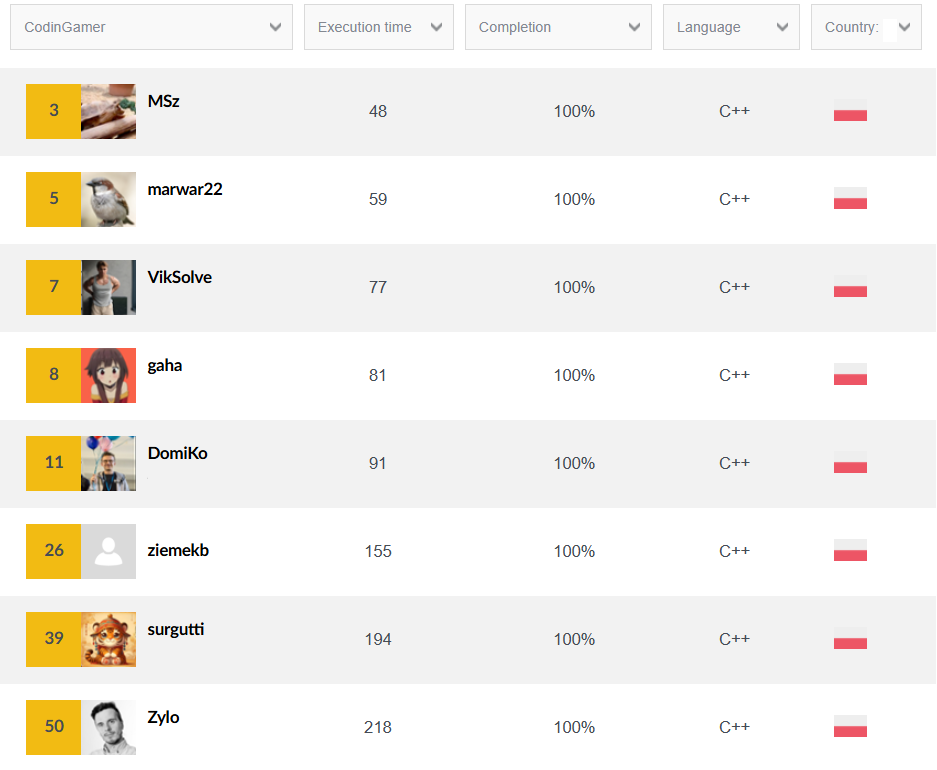This screenshot has height=770, width=937.
Task: Open the Execution time dropdown
Action: 379,27
